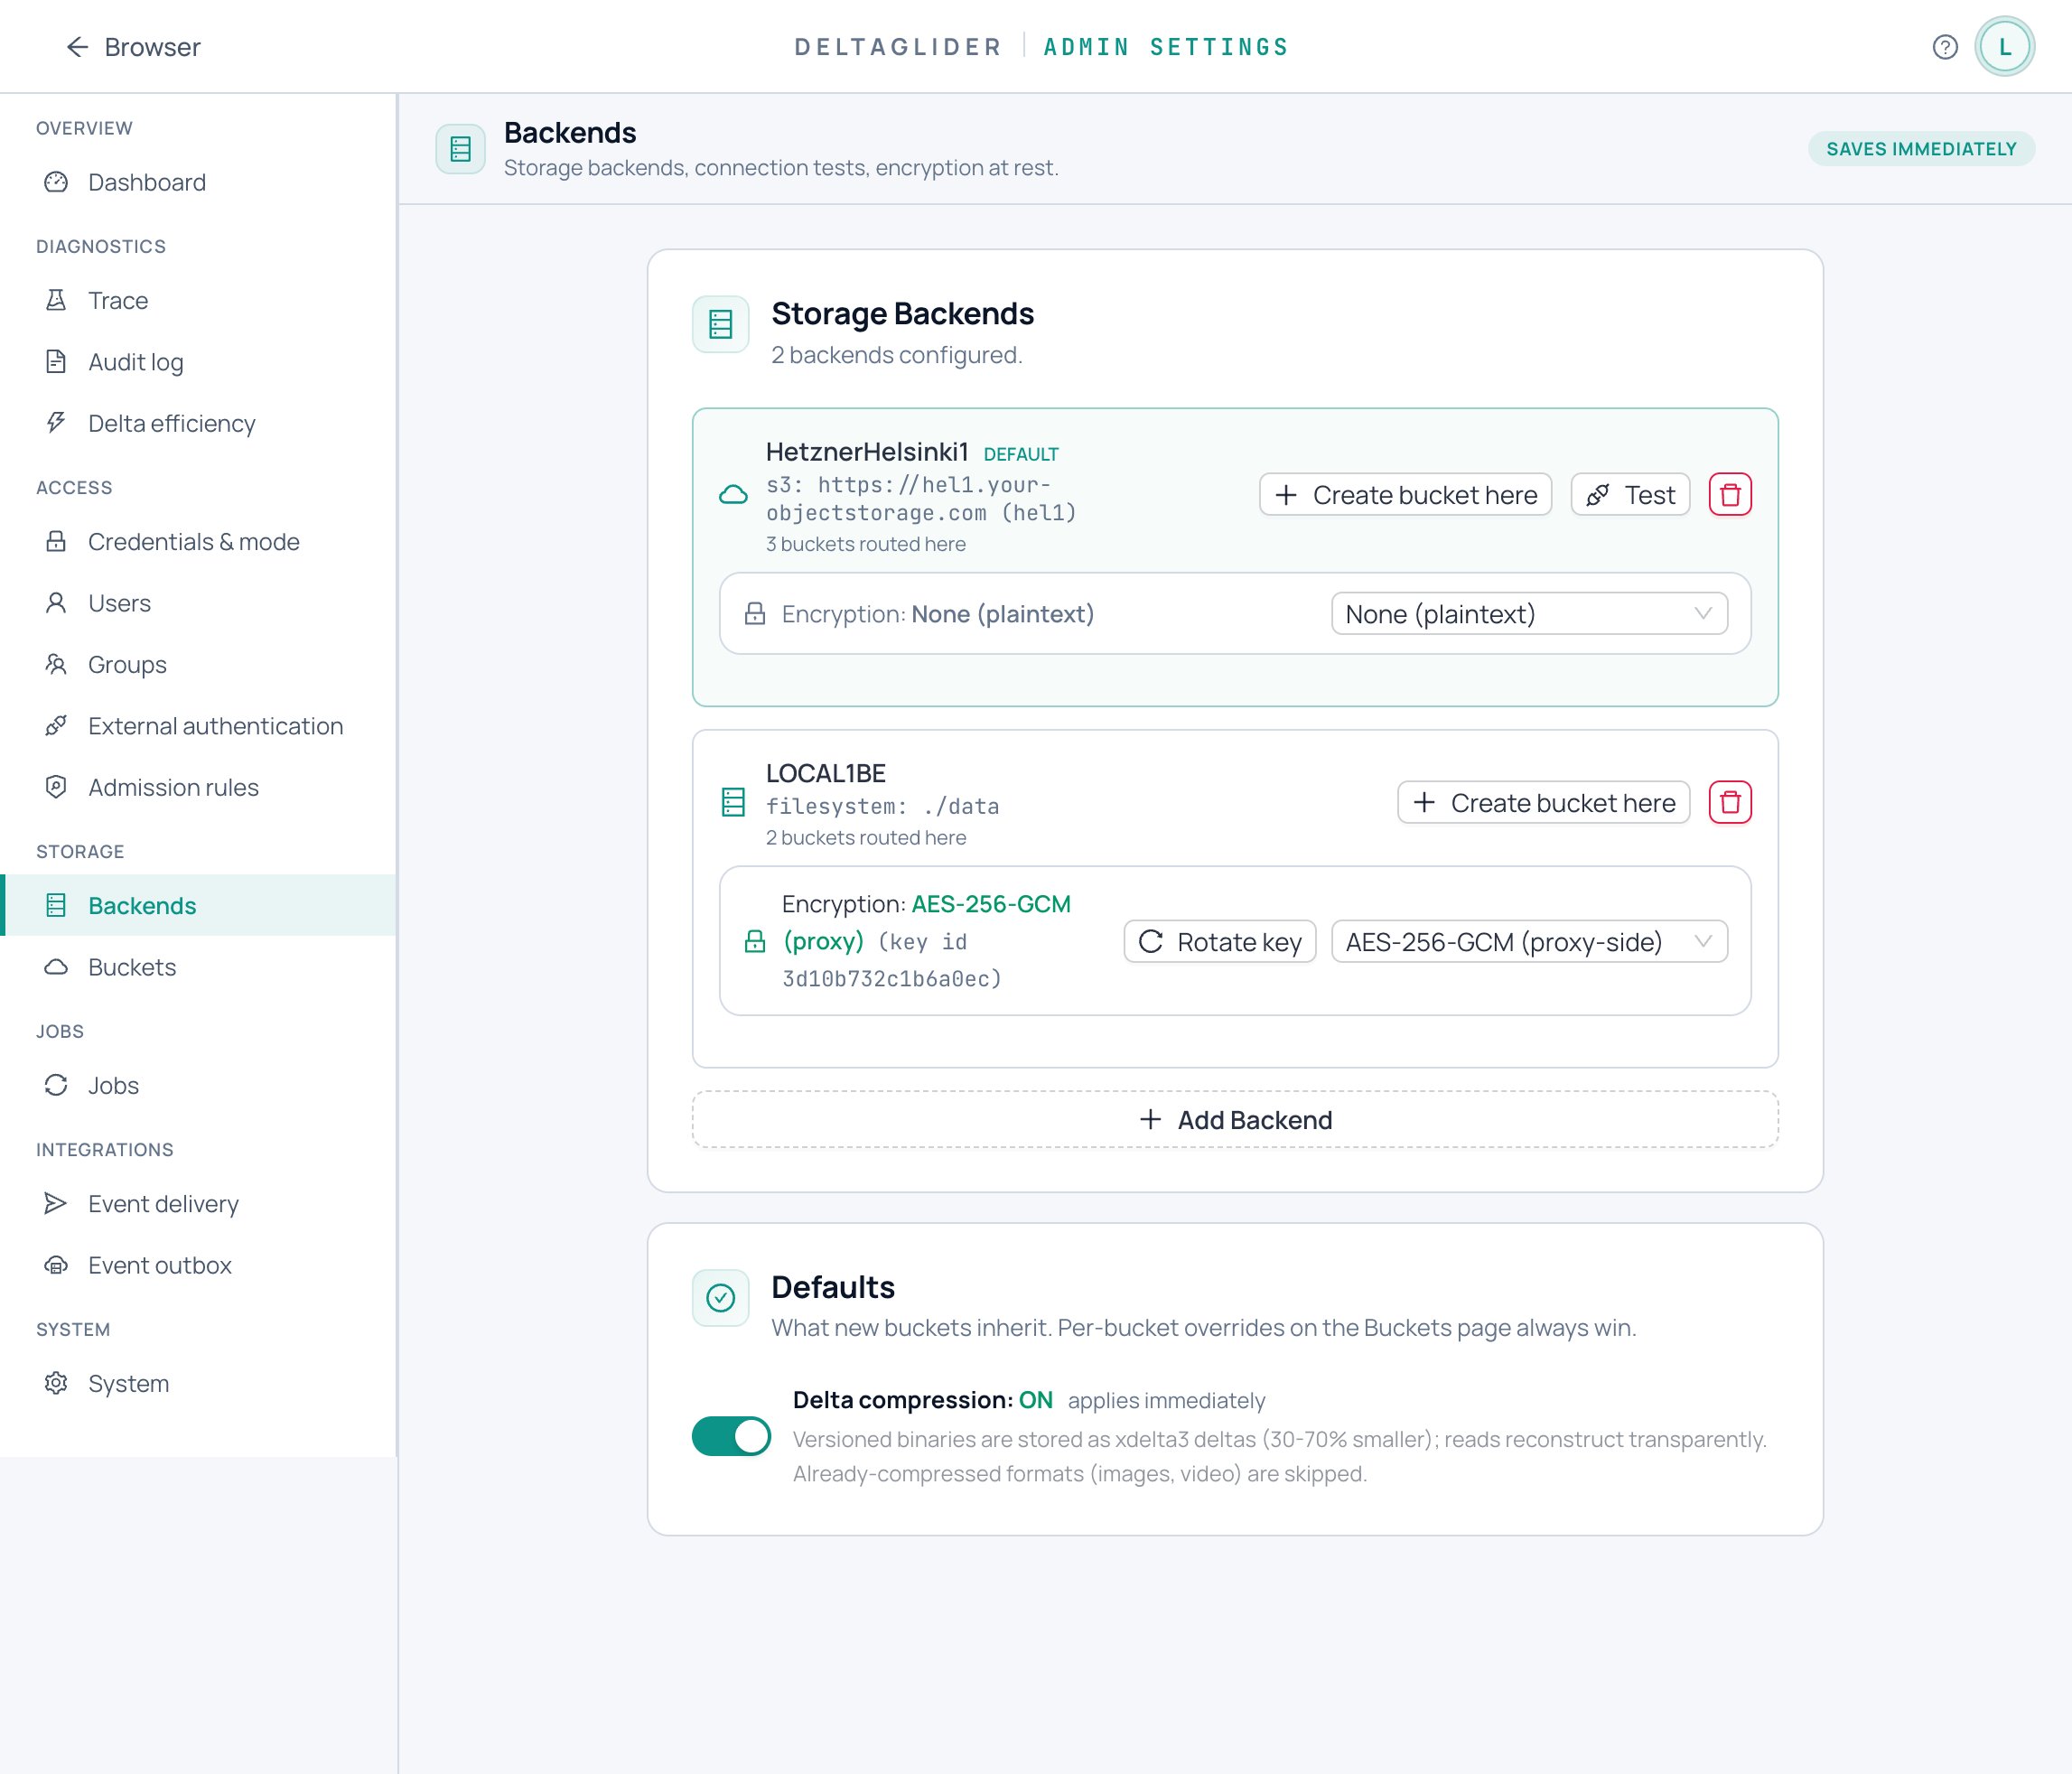Image resolution: width=2072 pixels, height=1774 pixels.
Task: Click the Backends page header icon
Action: 461,149
